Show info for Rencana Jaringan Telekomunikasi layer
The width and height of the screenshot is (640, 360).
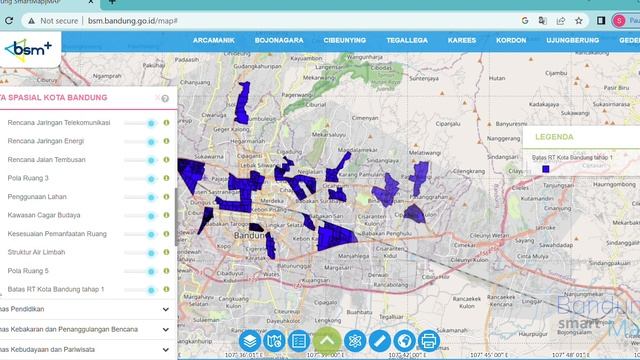167,122
